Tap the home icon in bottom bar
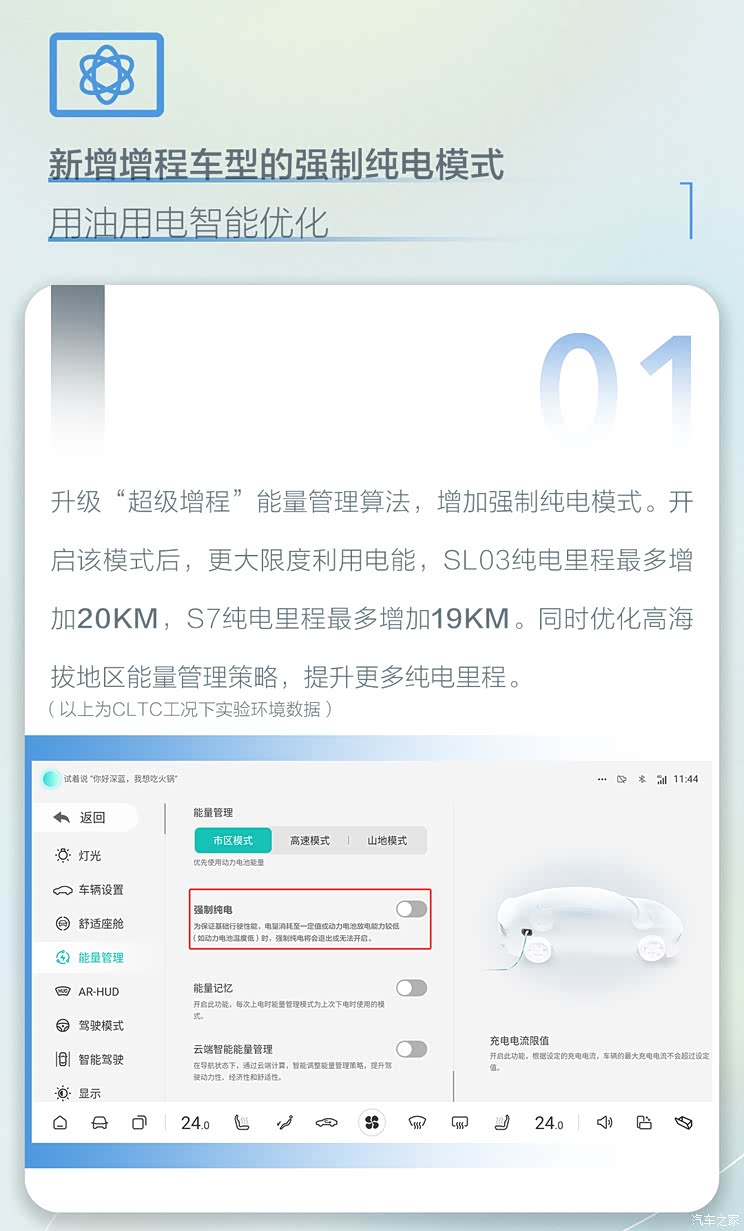Screen dimensions: 744x1231 click(60, 1123)
